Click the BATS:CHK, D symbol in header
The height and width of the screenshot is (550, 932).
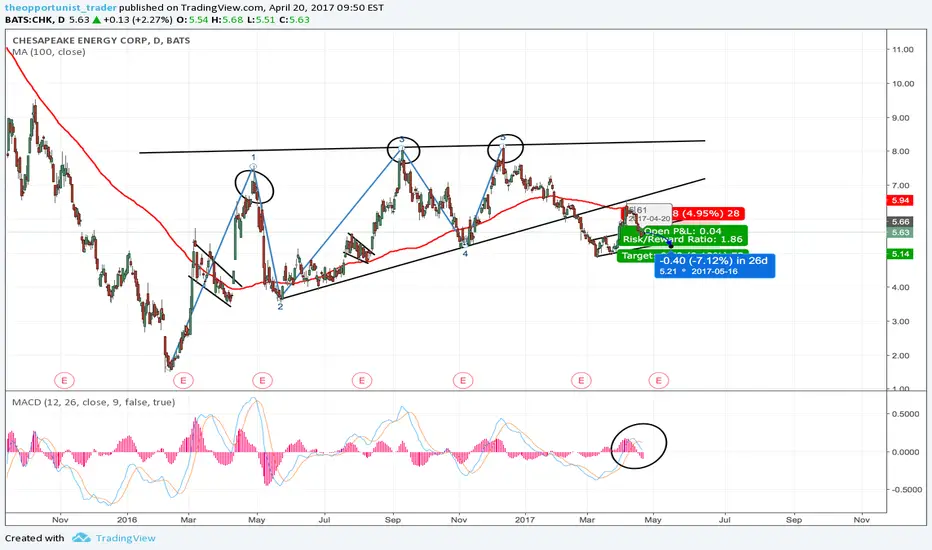coord(35,20)
